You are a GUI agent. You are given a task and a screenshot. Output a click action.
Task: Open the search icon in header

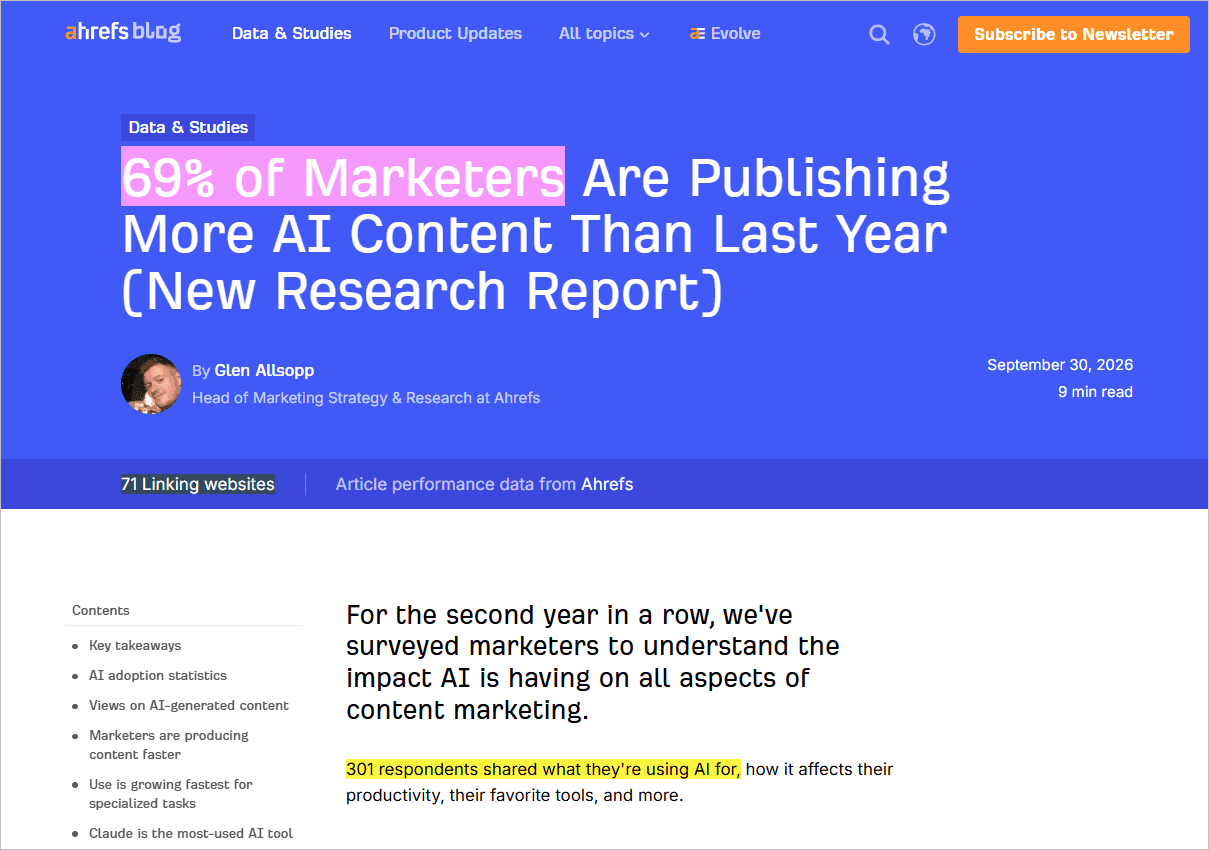[879, 35]
